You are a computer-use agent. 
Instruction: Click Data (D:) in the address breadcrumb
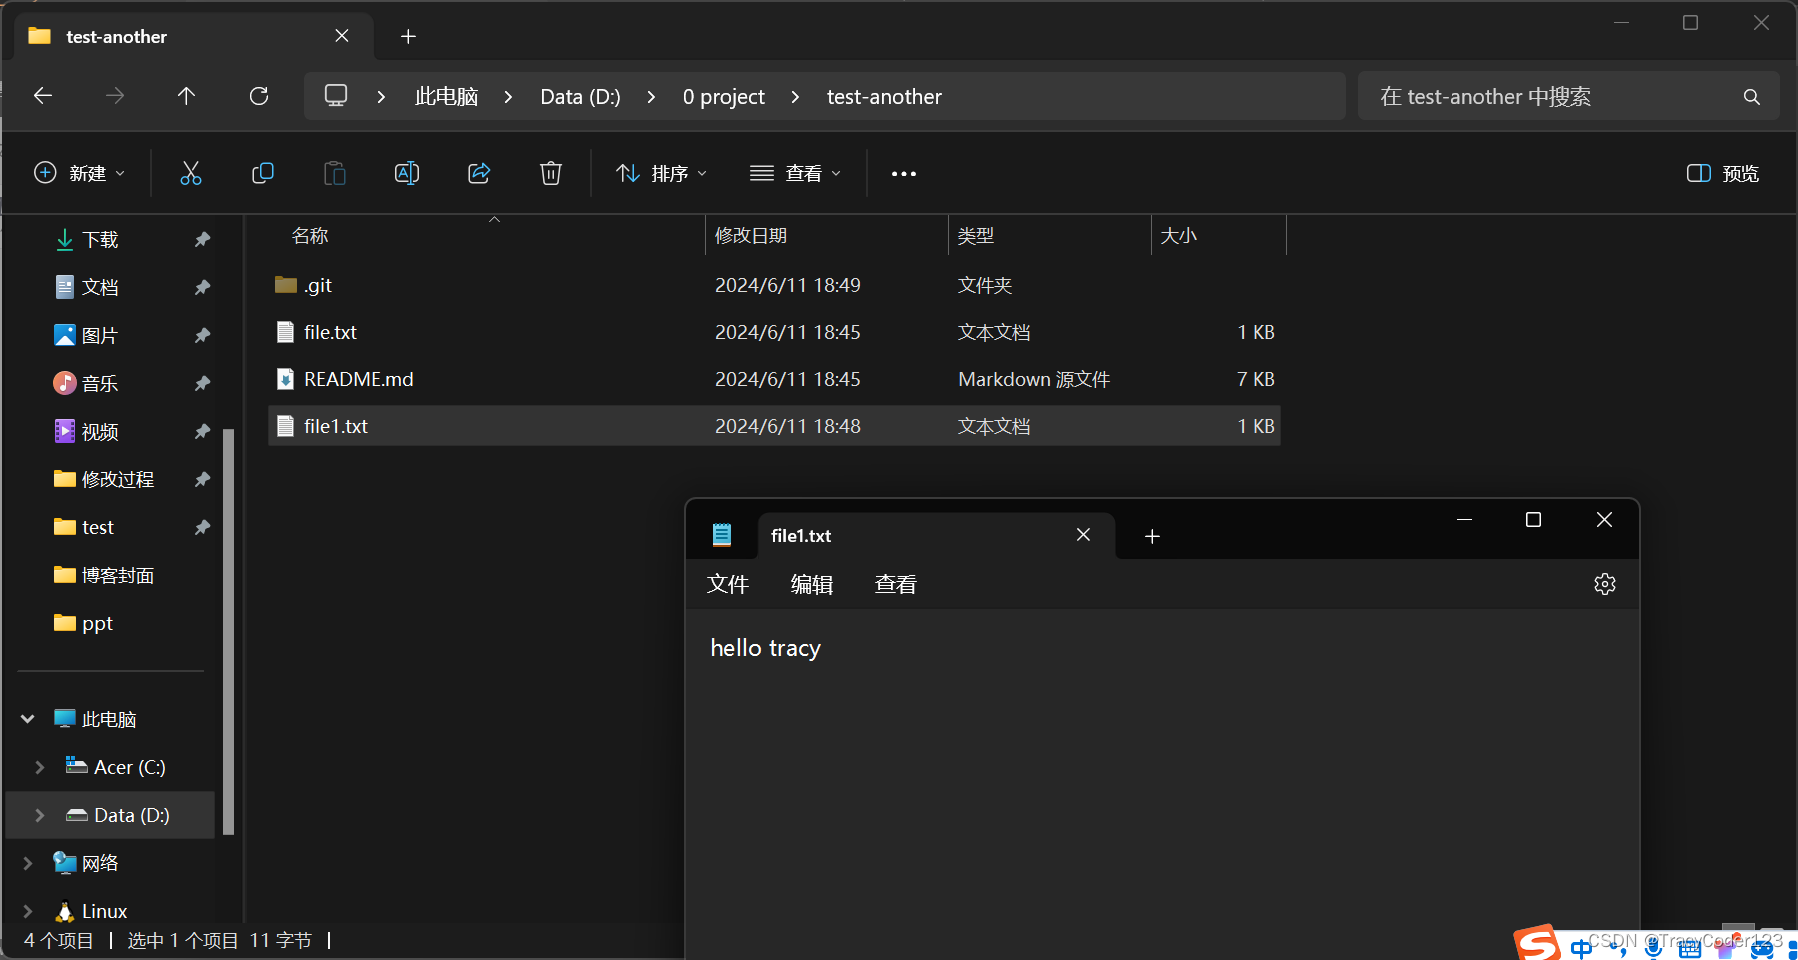(580, 97)
